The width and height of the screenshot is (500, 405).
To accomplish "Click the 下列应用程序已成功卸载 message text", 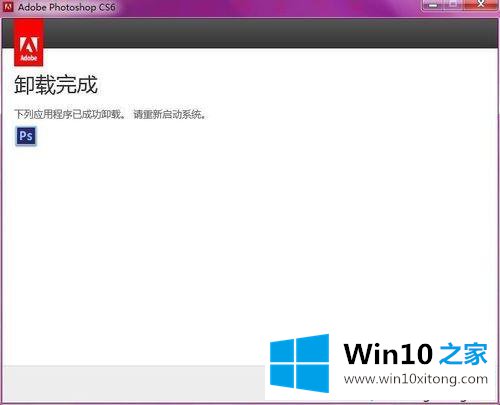I will (x=70, y=114).
